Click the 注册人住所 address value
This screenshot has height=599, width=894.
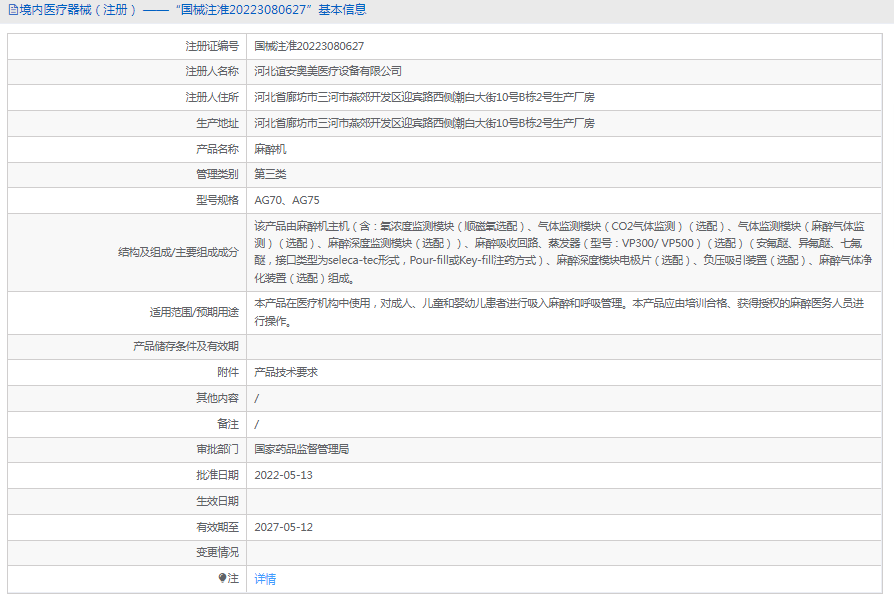click(x=424, y=98)
